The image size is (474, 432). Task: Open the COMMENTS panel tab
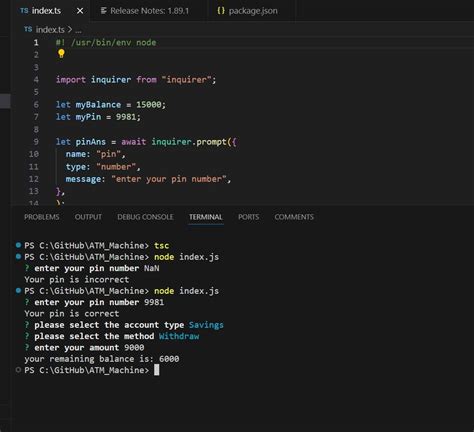[294, 217]
